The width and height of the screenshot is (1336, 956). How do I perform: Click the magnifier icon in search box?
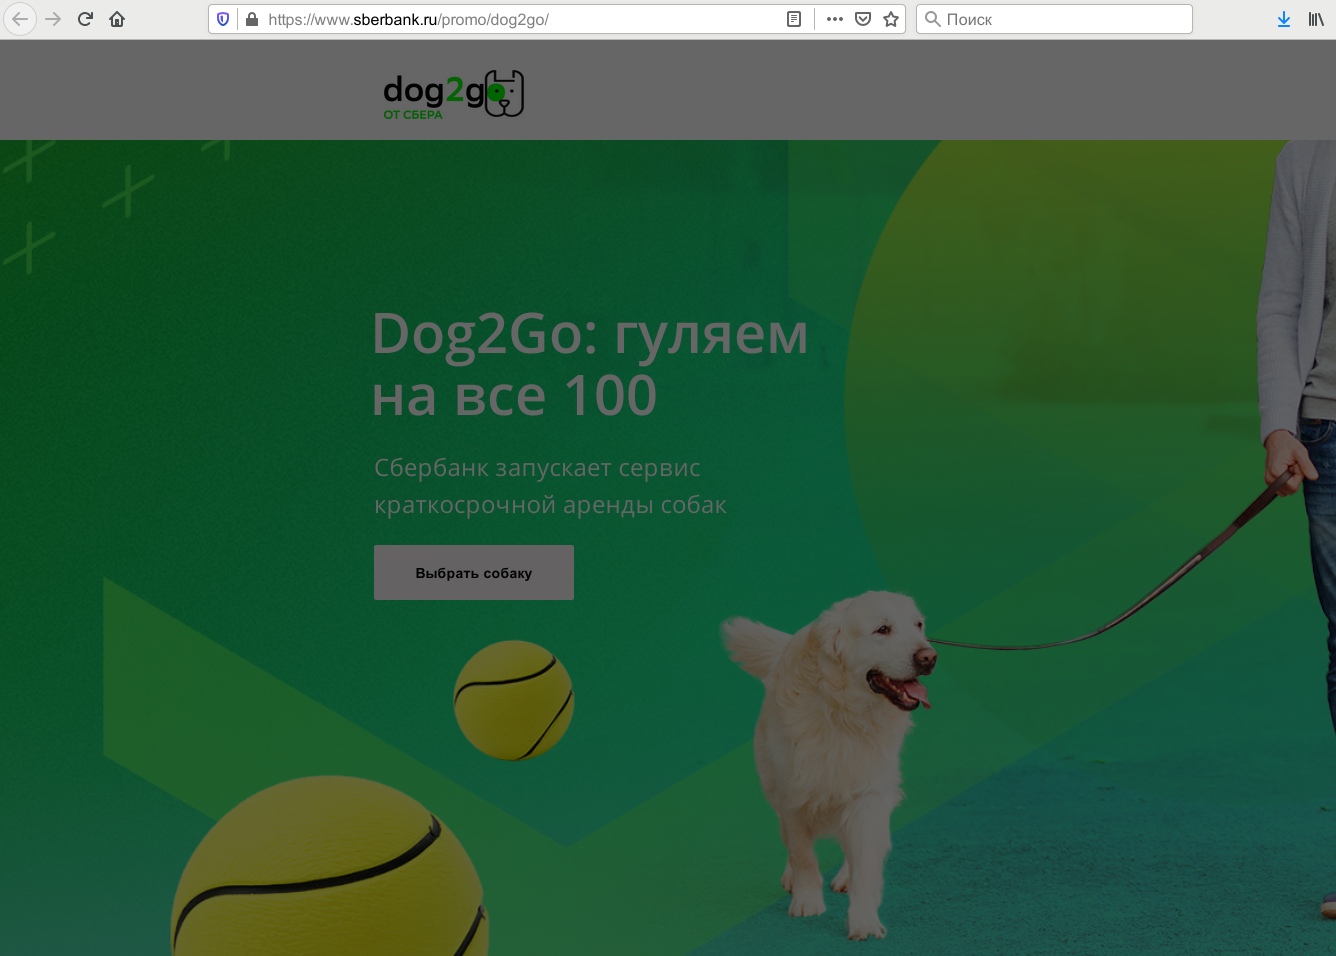[x=932, y=19]
